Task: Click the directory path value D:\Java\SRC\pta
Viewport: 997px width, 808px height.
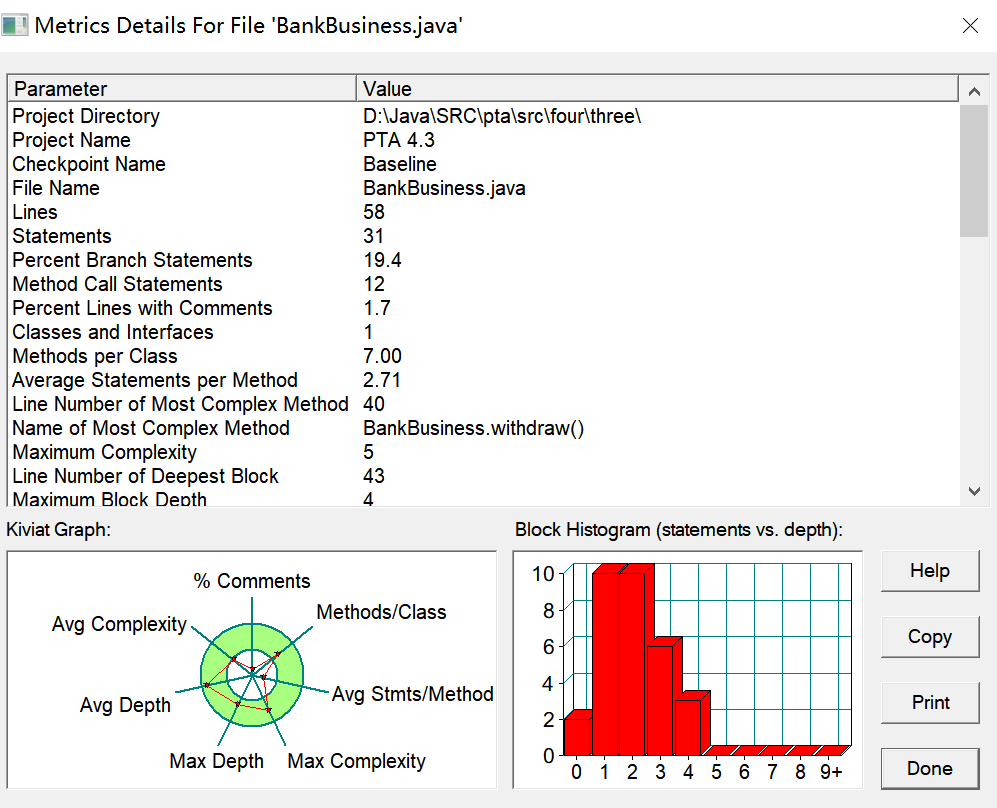Action: point(502,116)
